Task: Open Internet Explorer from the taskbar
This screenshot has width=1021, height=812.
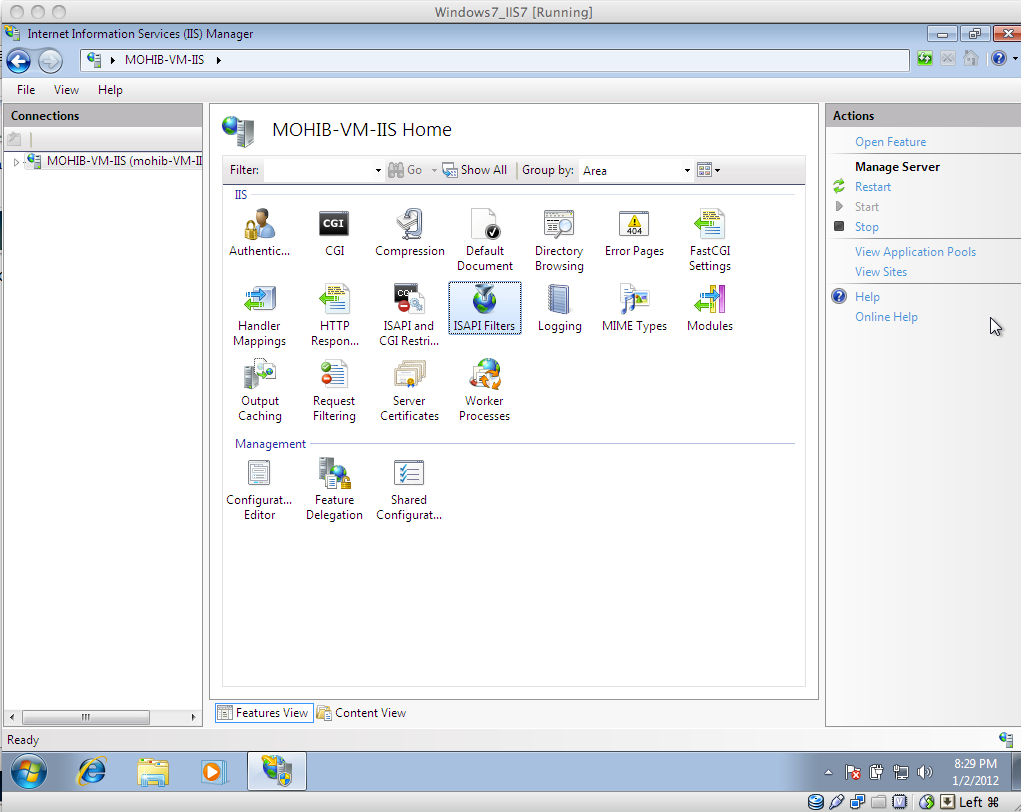Action: (x=92, y=771)
